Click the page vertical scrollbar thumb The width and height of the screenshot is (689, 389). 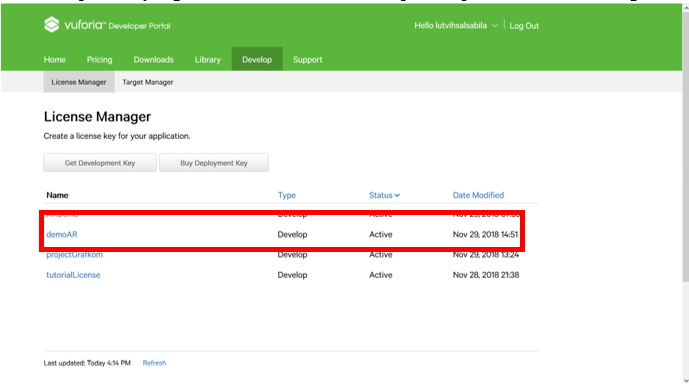[x=686, y=147]
